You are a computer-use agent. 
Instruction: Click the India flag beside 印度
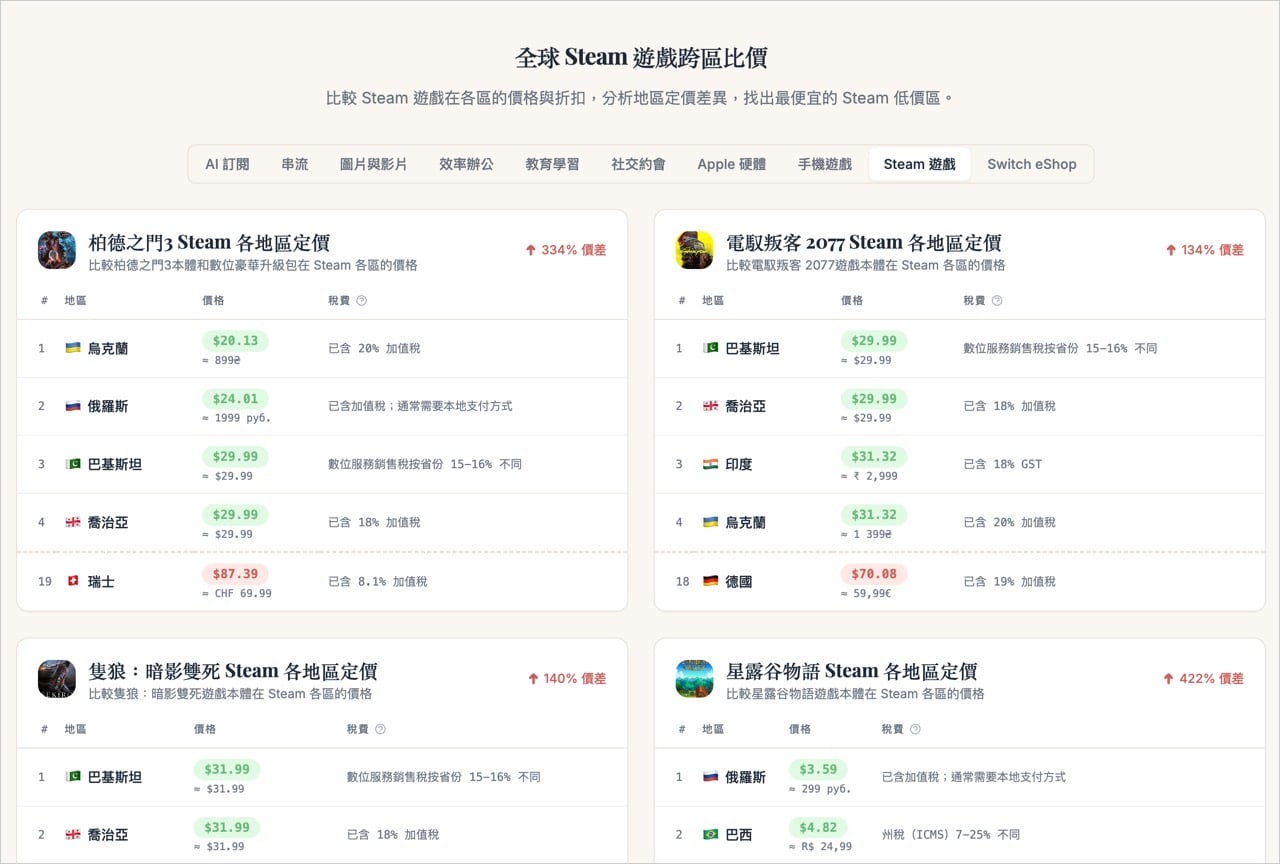point(710,464)
